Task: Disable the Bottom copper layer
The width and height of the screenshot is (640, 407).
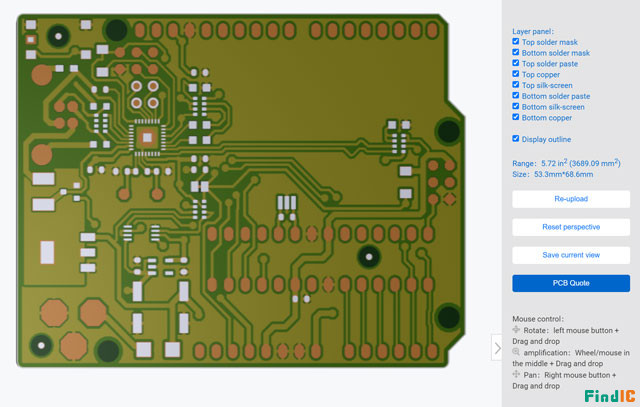Action: click(x=516, y=117)
